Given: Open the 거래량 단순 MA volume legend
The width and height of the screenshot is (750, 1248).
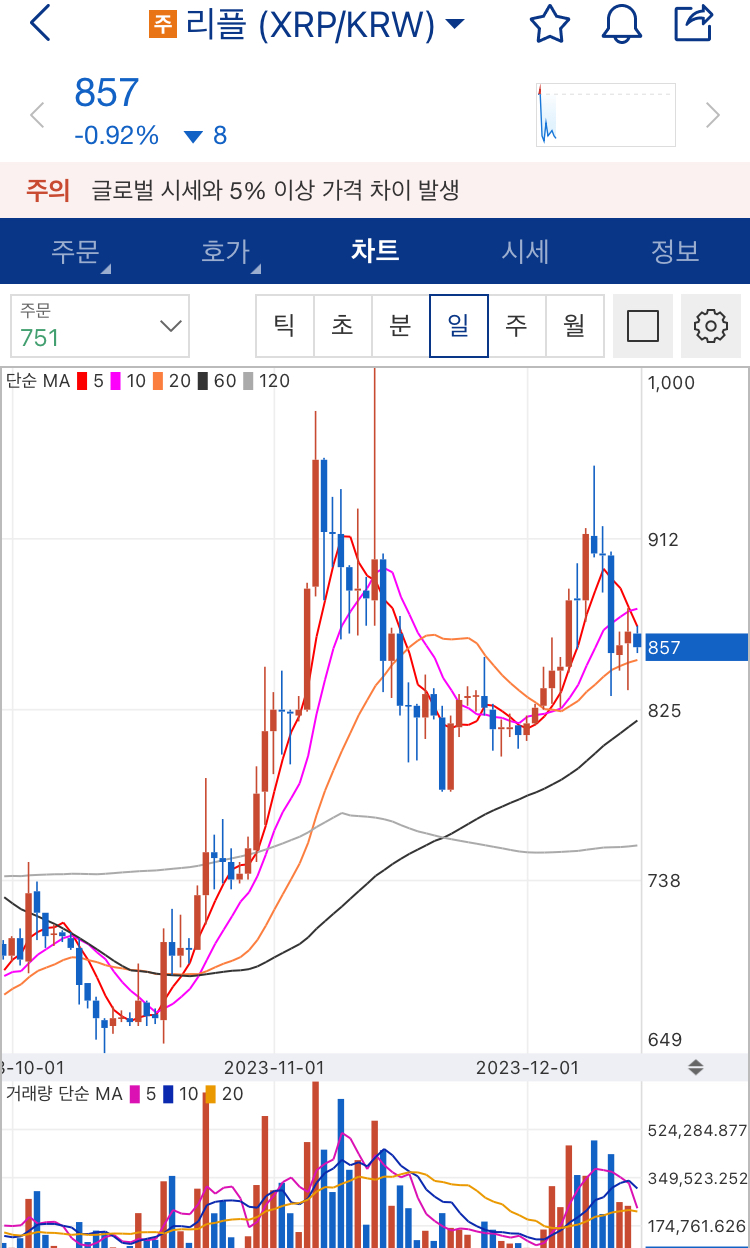Looking at the screenshot, I should pyautogui.click(x=63, y=1094).
